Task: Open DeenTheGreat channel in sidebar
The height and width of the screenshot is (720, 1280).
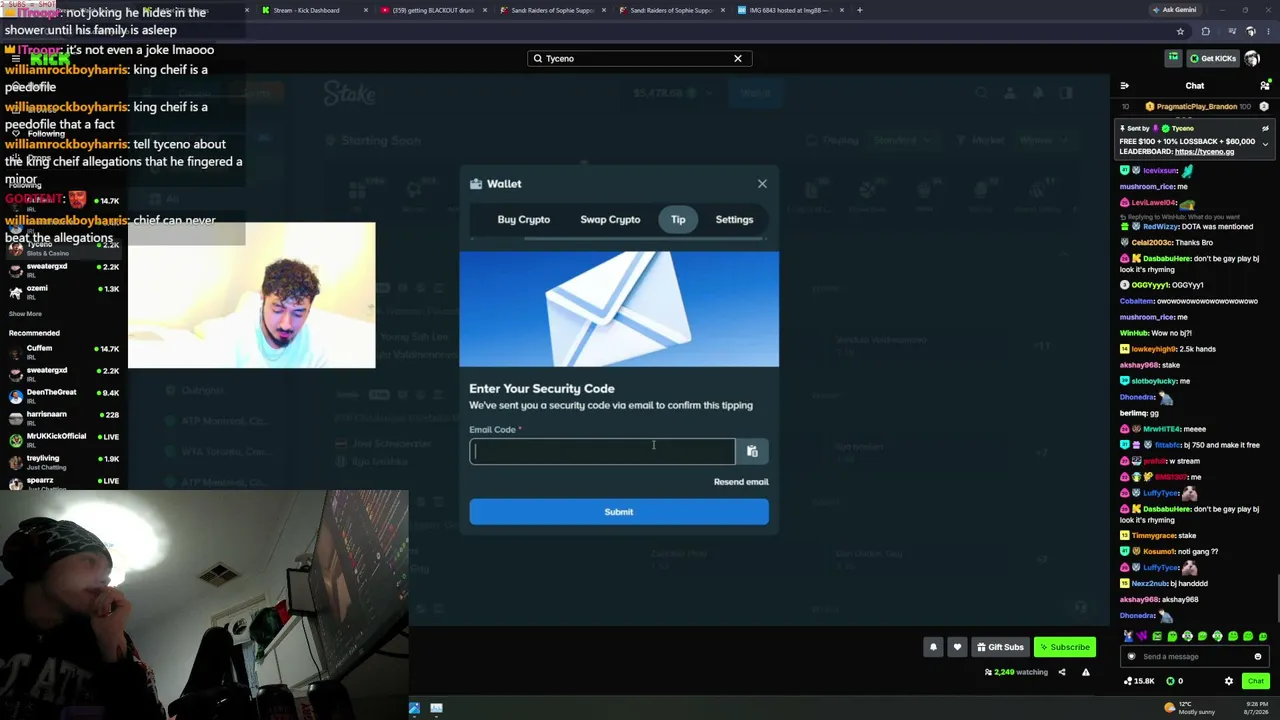Action: (x=64, y=396)
